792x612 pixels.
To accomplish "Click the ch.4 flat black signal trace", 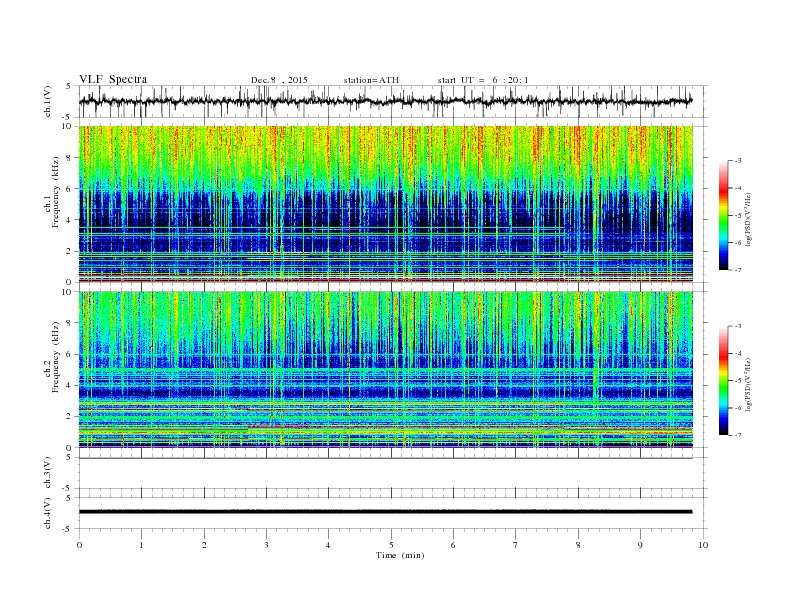I will tap(385, 512).
